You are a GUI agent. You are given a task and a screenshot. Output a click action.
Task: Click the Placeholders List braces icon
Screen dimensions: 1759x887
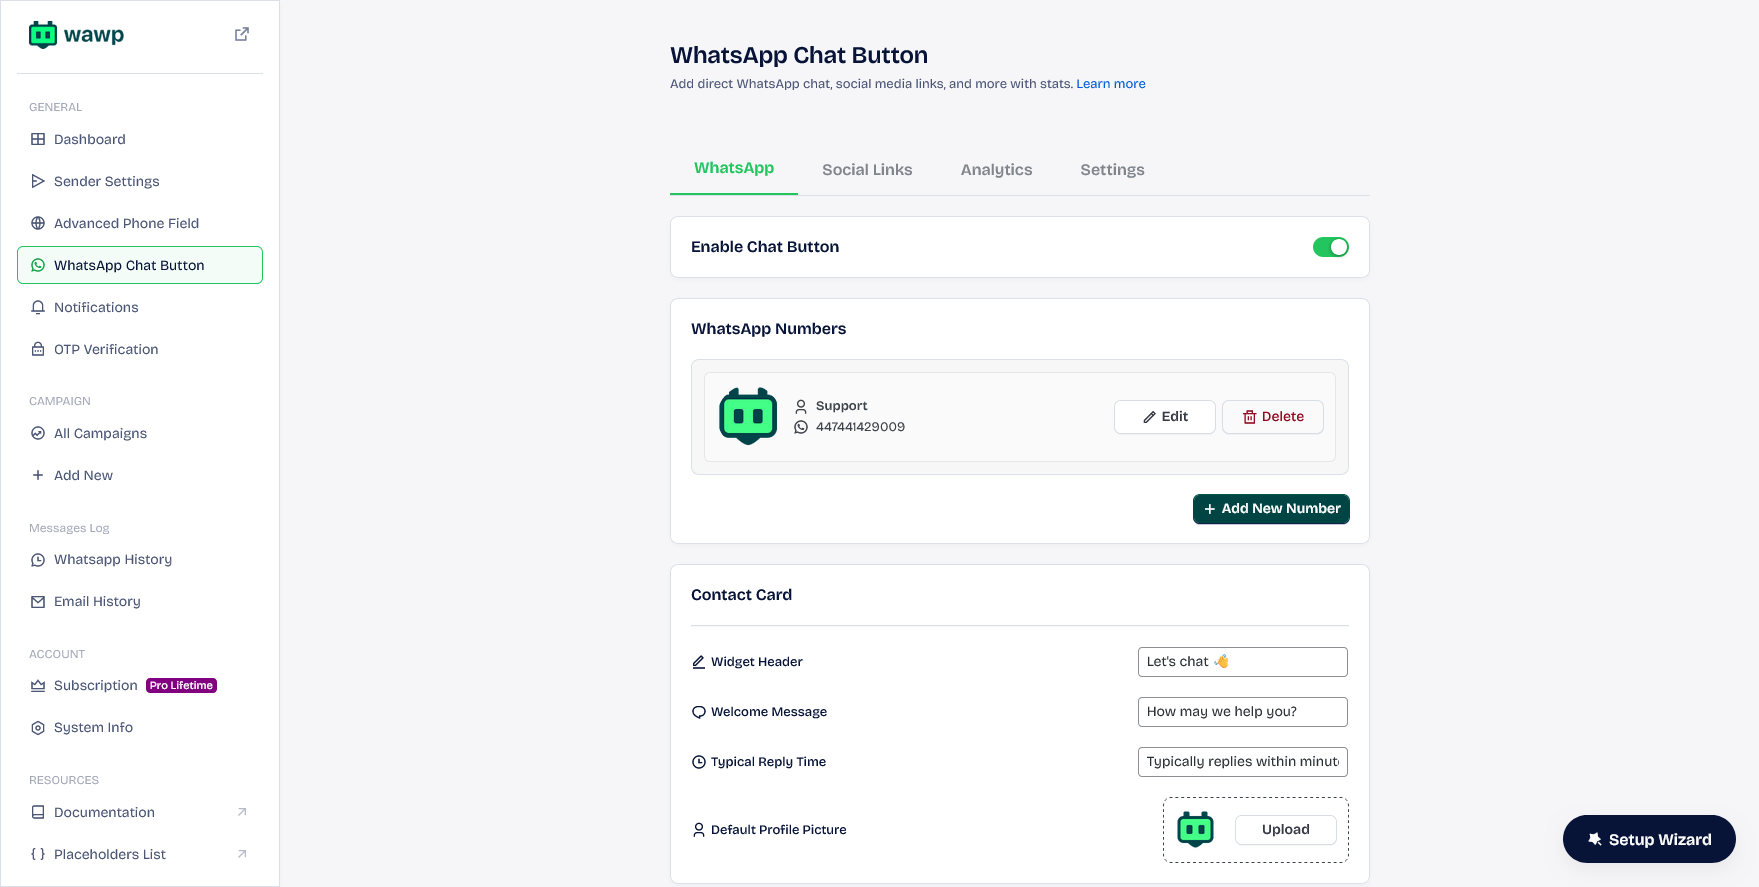click(x=38, y=854)
